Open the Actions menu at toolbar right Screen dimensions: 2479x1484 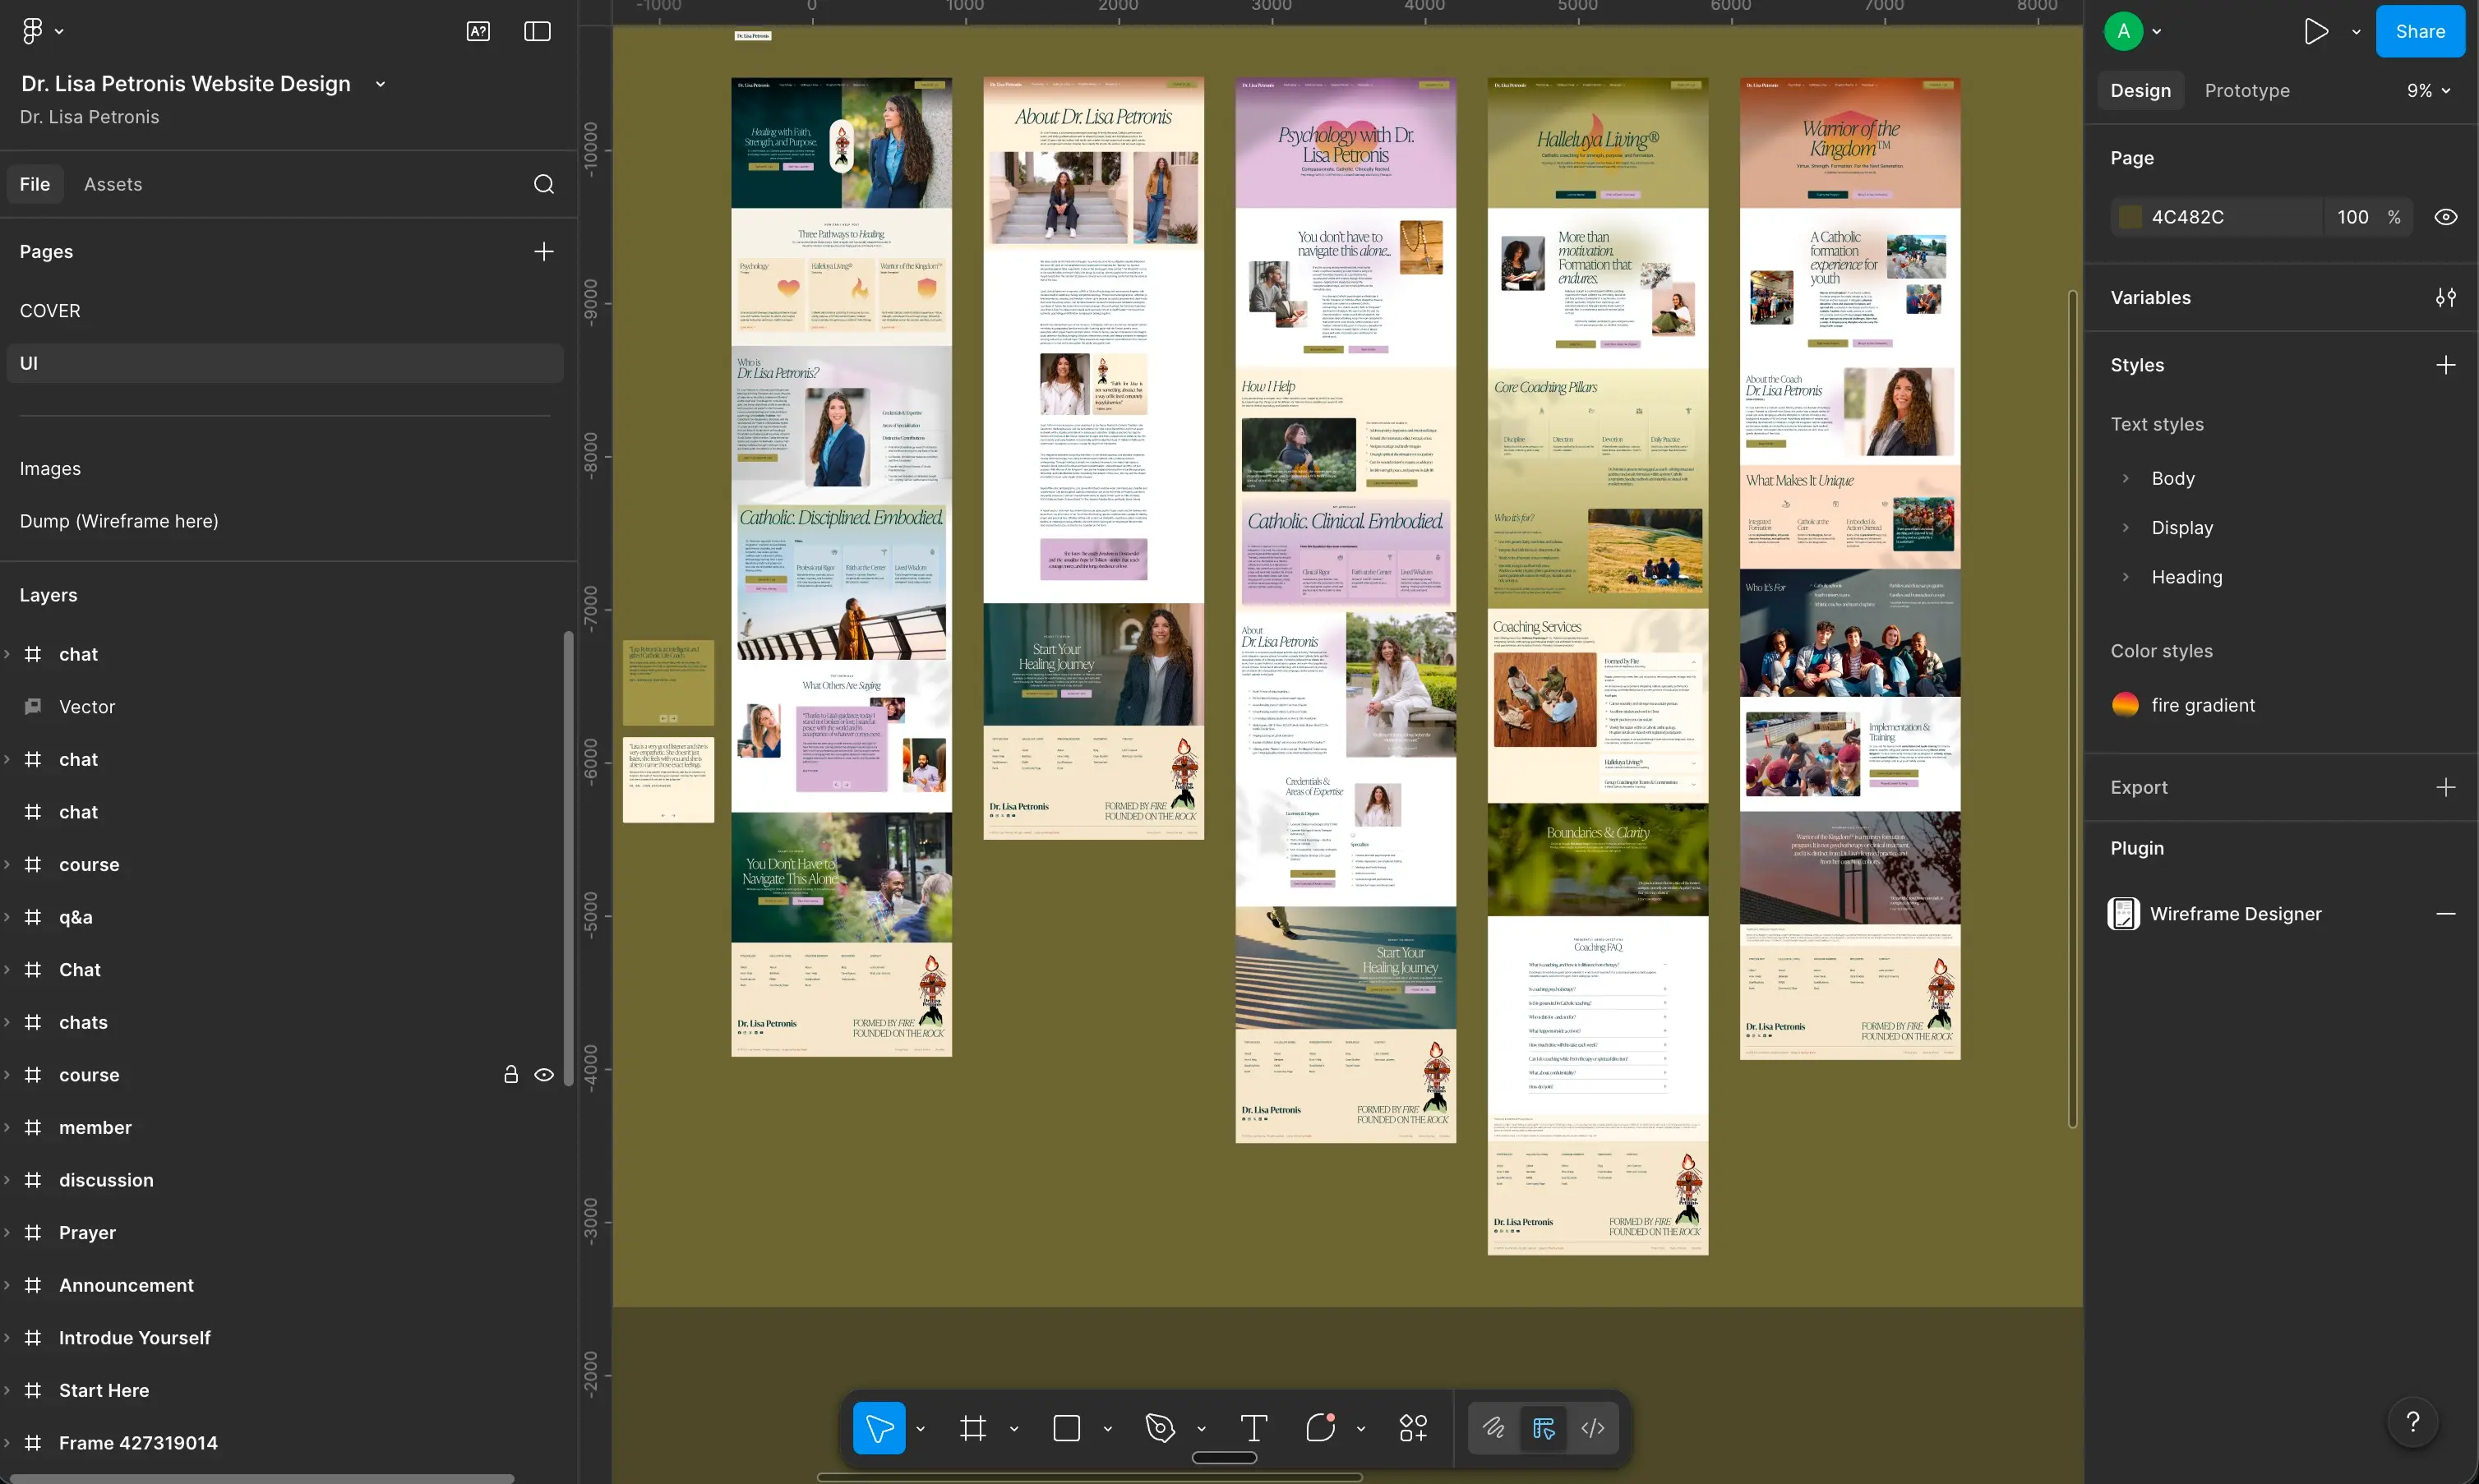1413,1428
